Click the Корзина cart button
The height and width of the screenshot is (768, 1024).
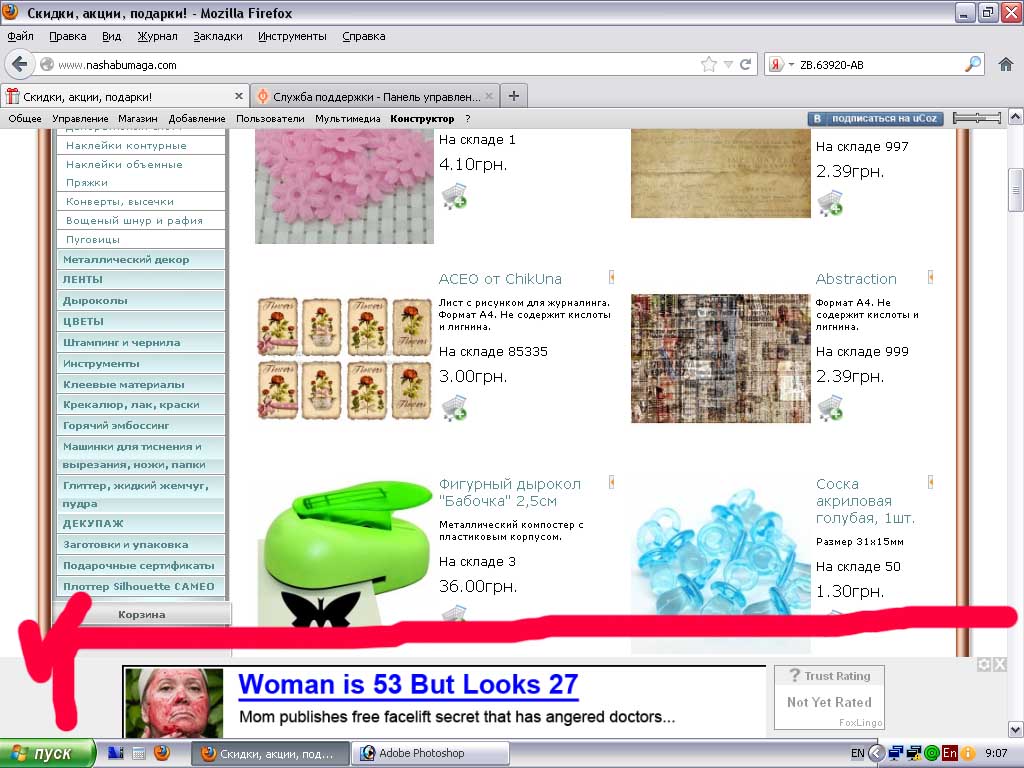click(x=142, y=615)
